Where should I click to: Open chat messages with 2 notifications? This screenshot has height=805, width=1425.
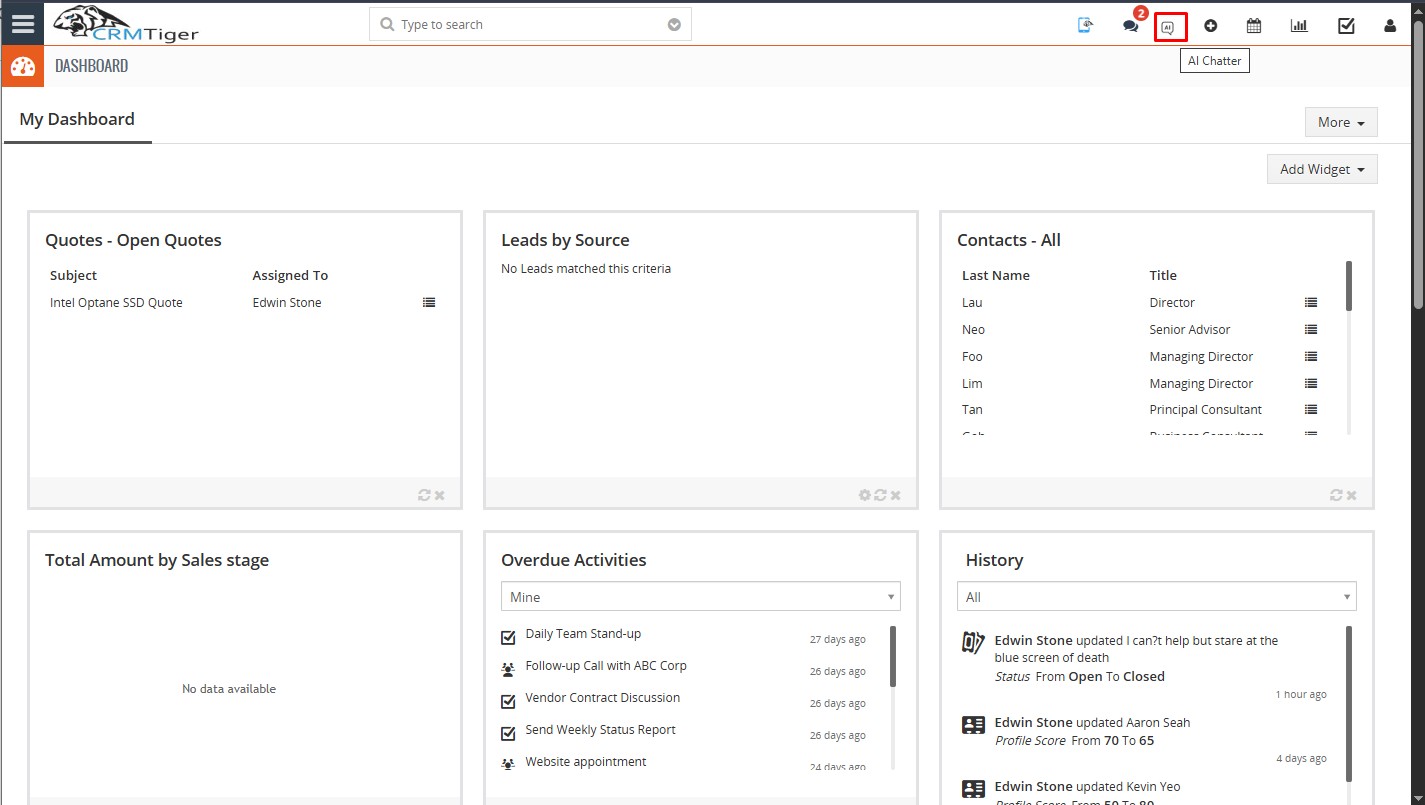pos(1131,26)
